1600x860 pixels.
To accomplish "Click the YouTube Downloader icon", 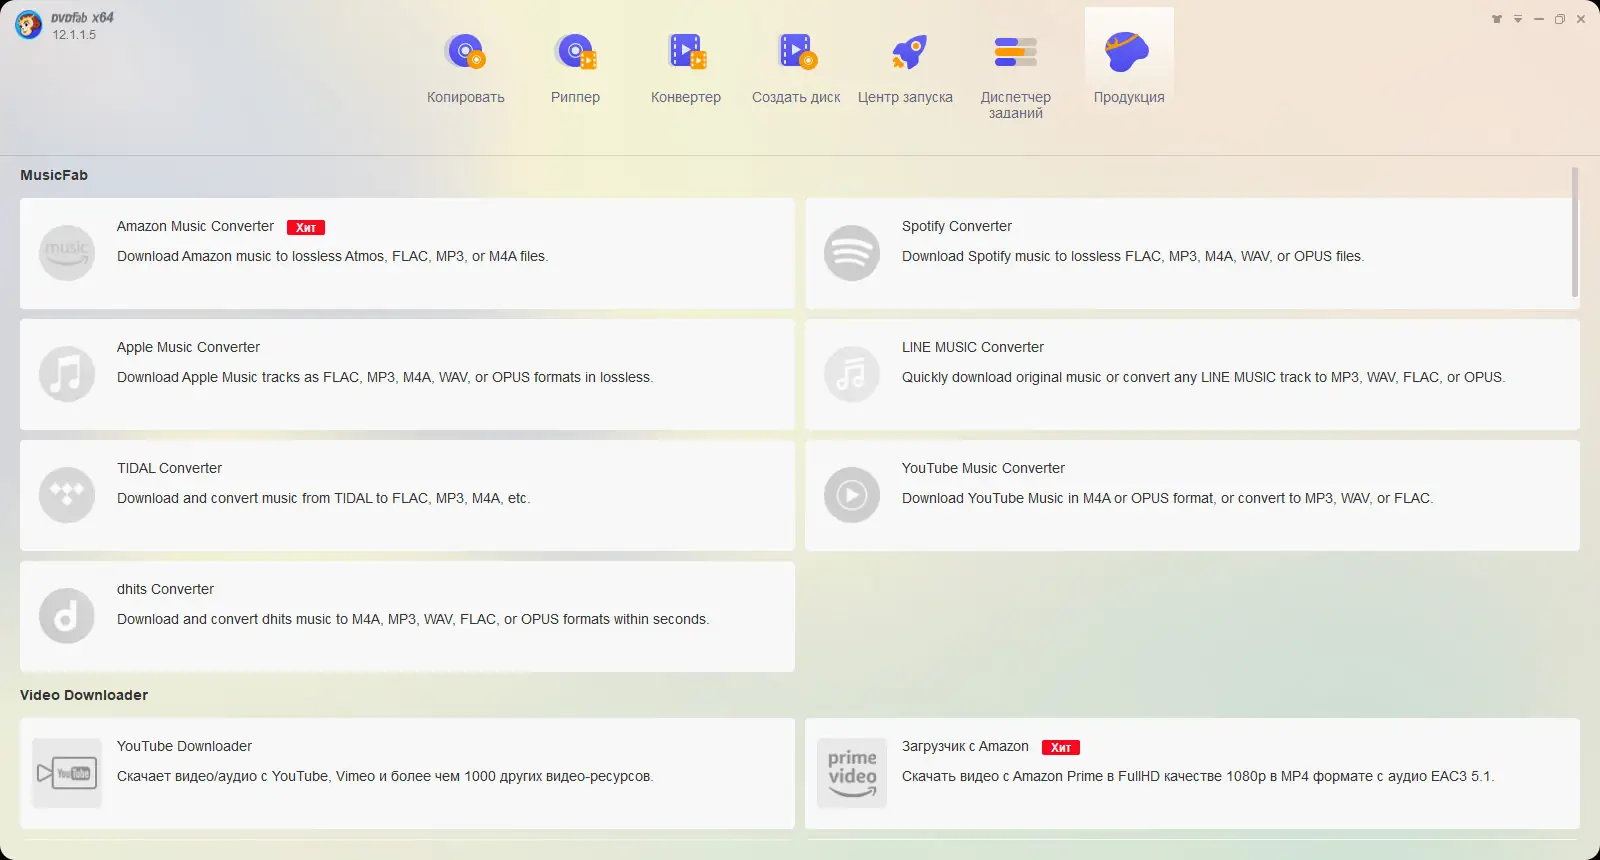I will click(x=67, y=773).
